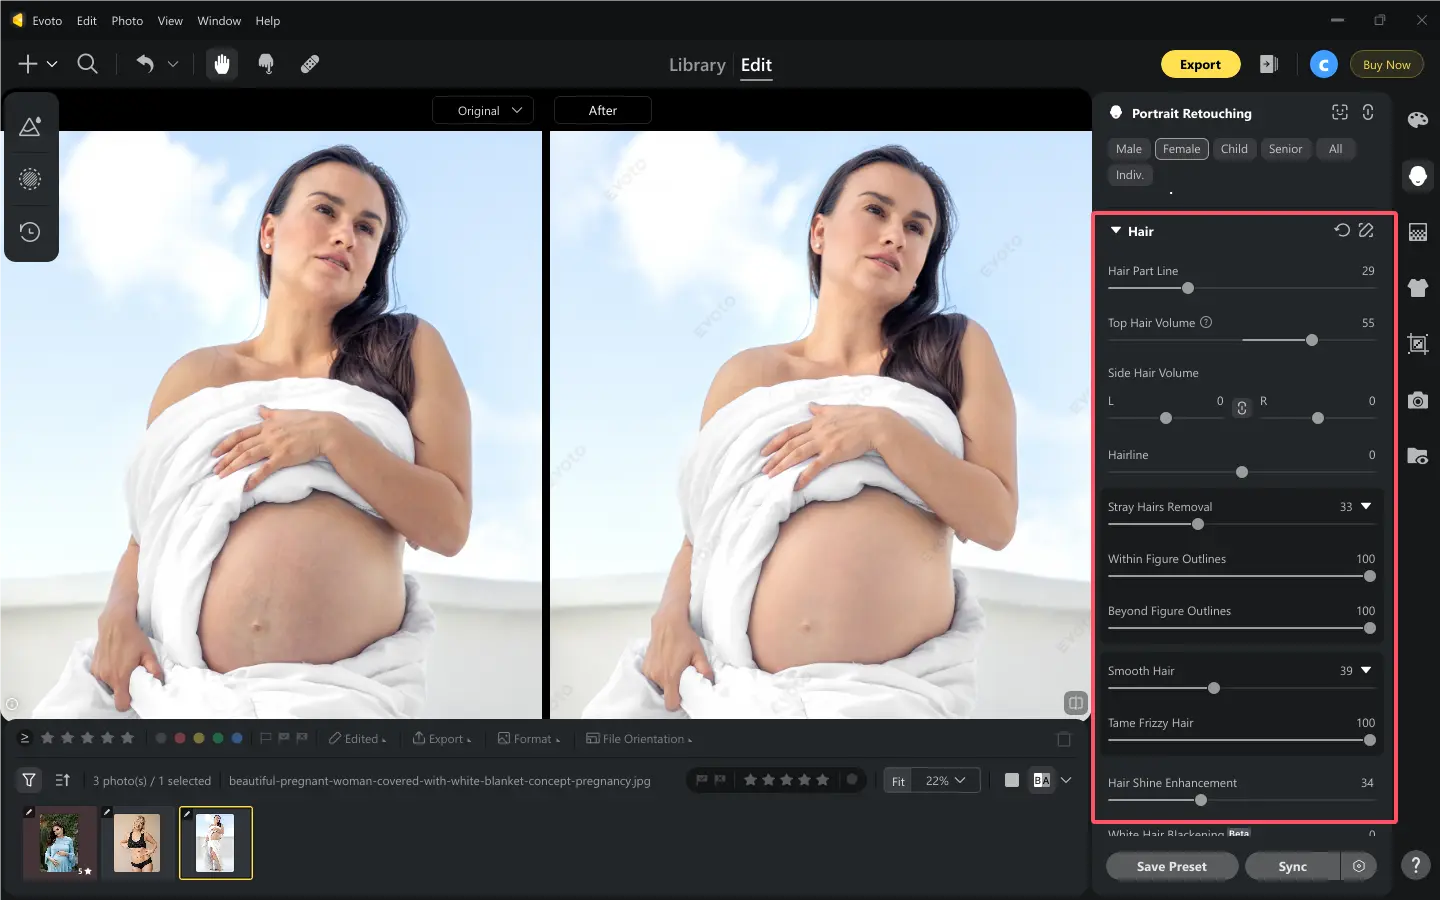Delete photo with trash icon
This screenshot has height=900, width=1440.
tap(1064, 739)
